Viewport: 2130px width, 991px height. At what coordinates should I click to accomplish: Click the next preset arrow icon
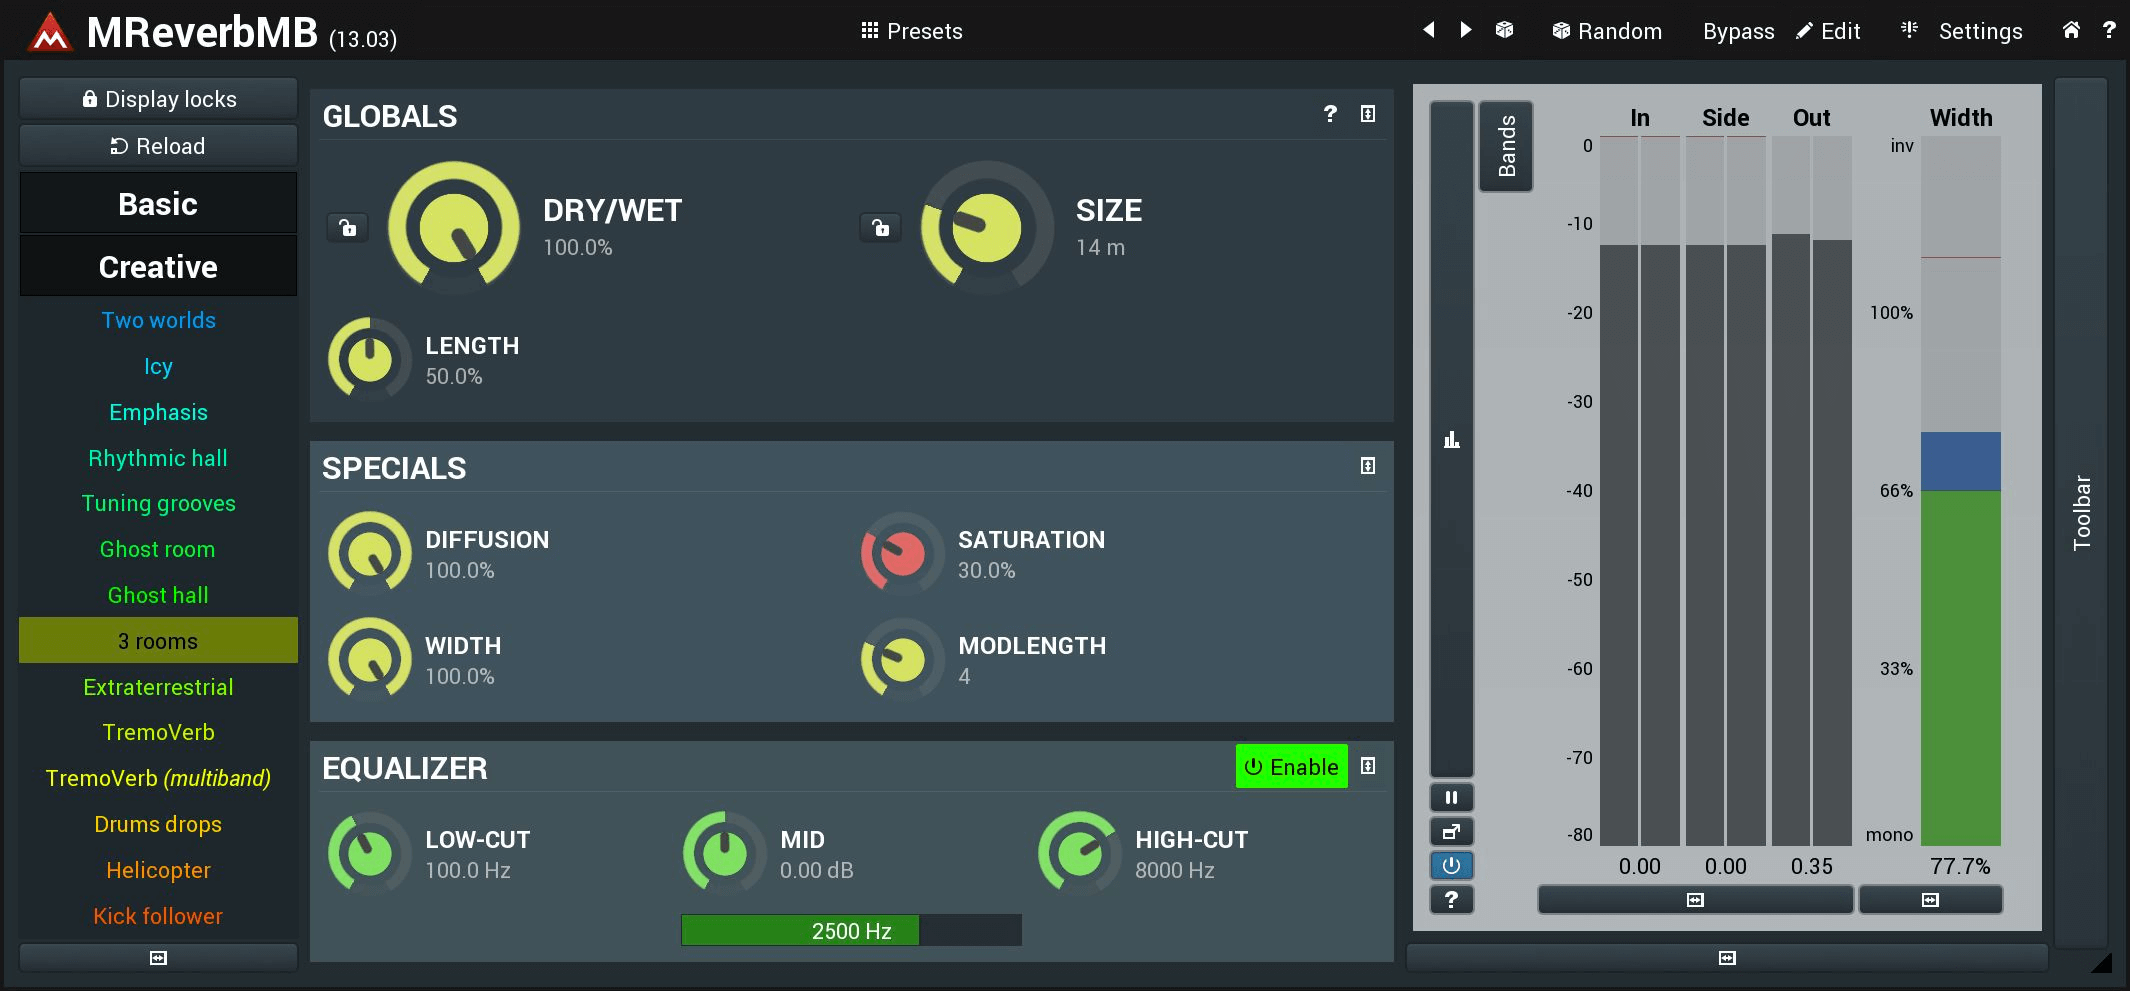pos(1465,30)
